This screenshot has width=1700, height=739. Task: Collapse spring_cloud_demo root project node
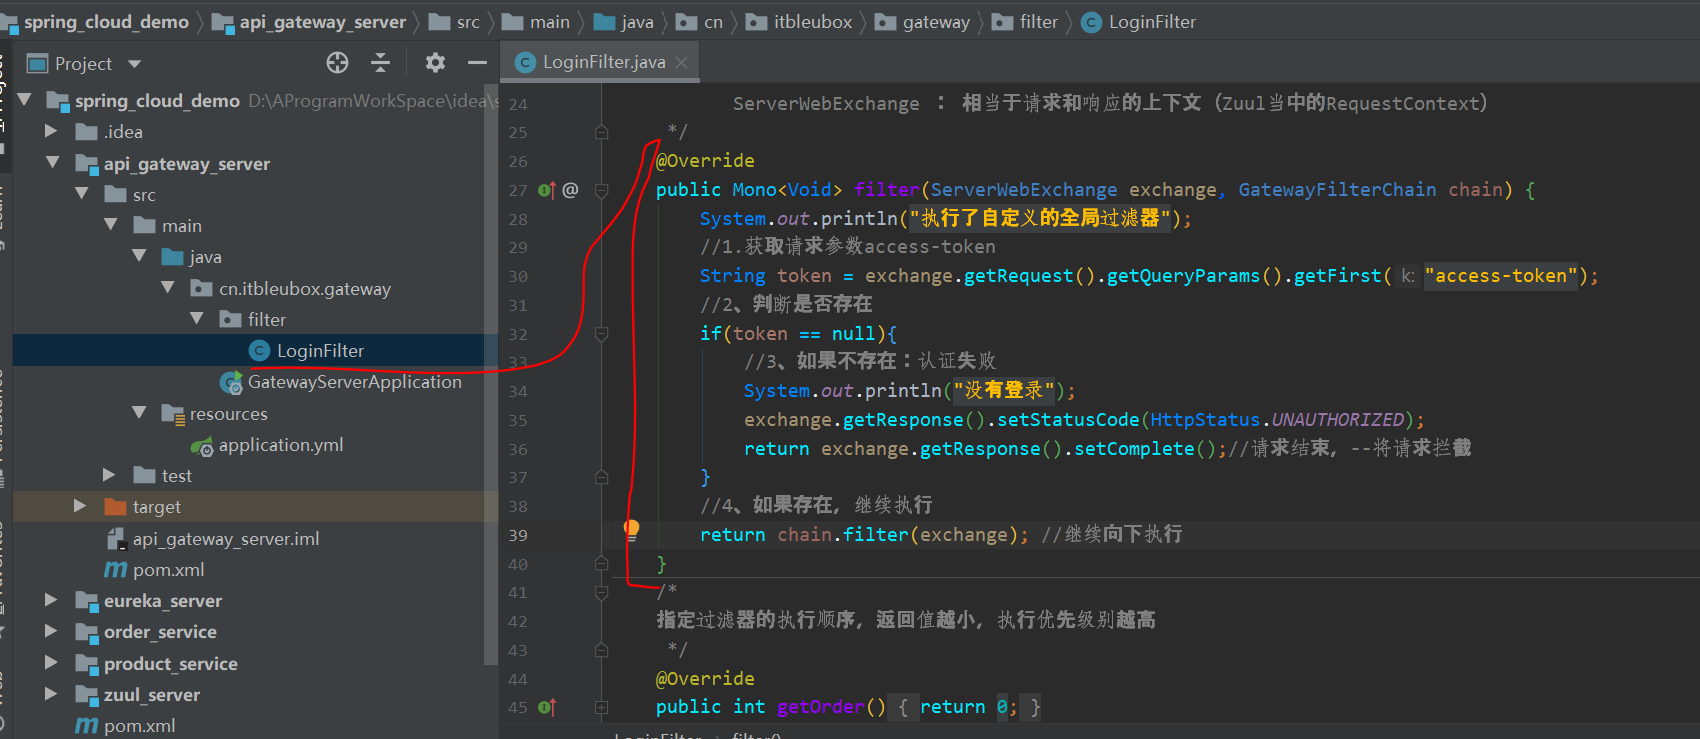(24, 100)
